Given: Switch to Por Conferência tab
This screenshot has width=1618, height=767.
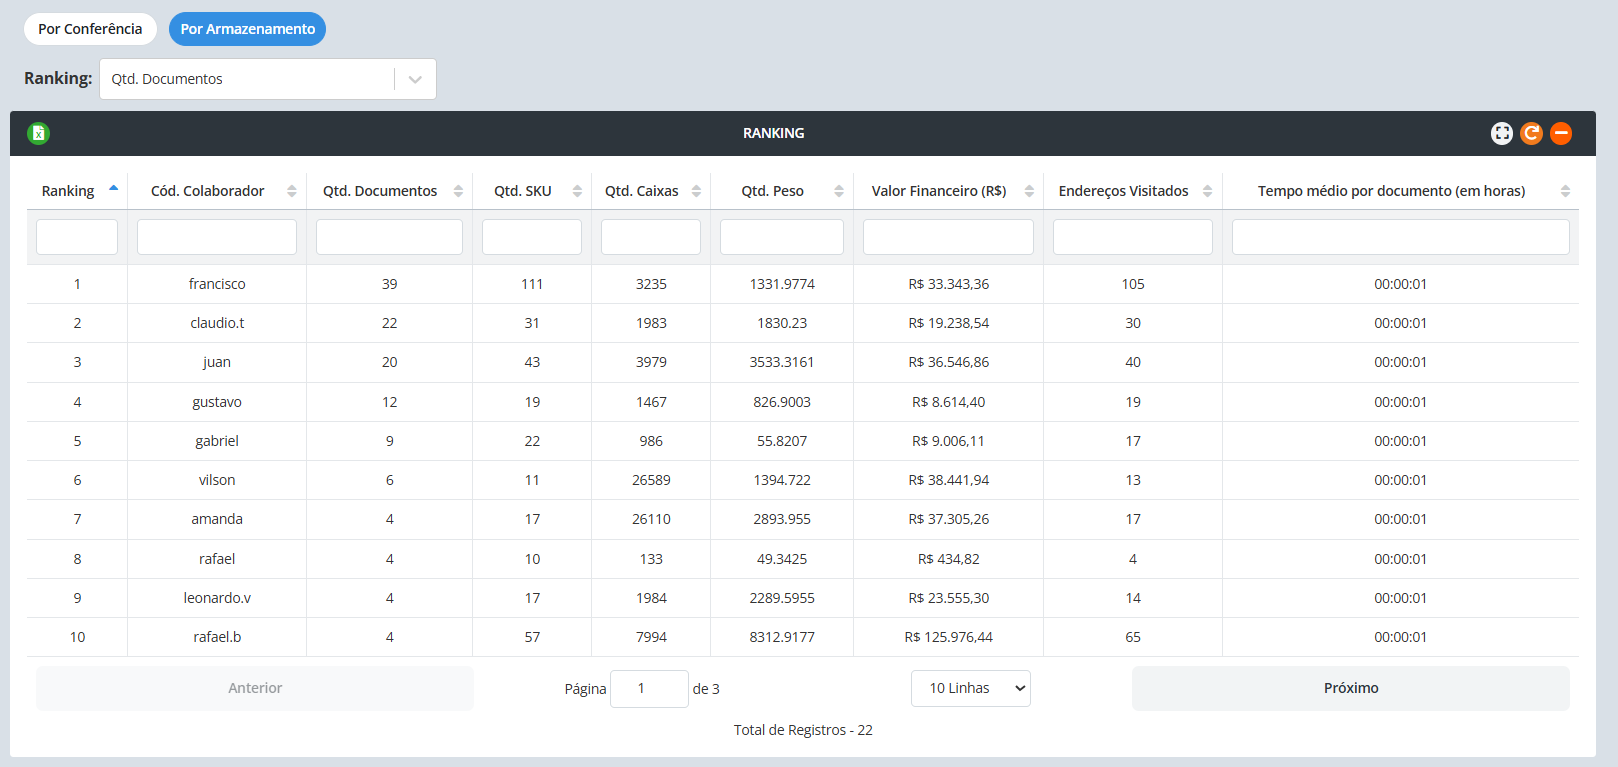Looking at the screenshot, I should pyautogui.click(x=90, y=29).
